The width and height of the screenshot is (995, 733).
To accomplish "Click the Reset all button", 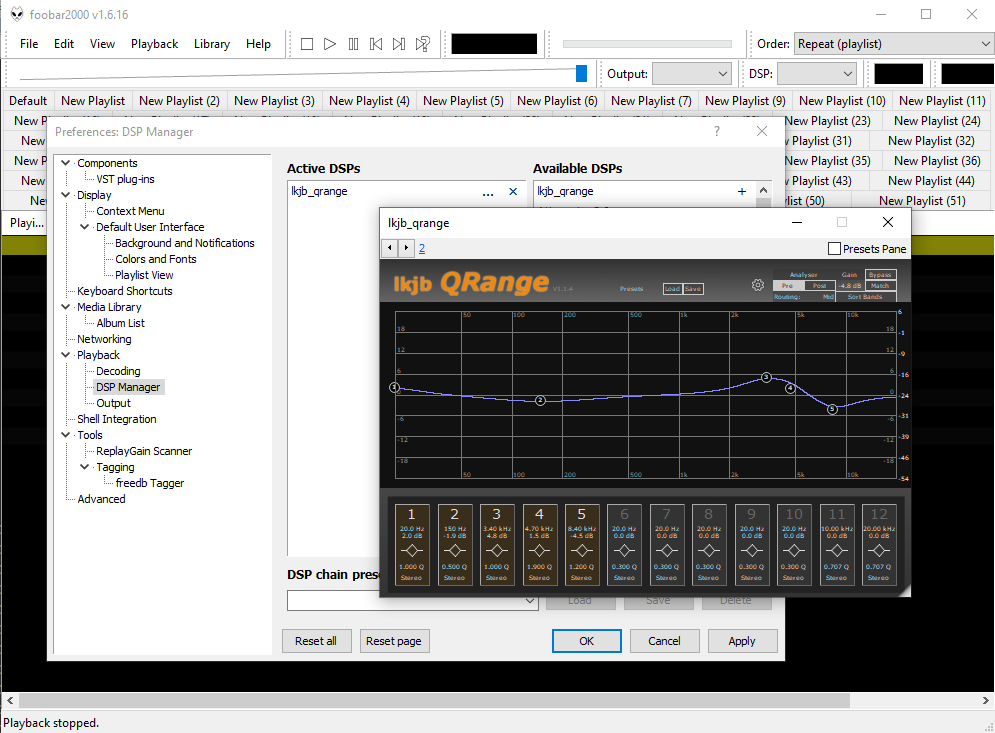I will (316, 641).
